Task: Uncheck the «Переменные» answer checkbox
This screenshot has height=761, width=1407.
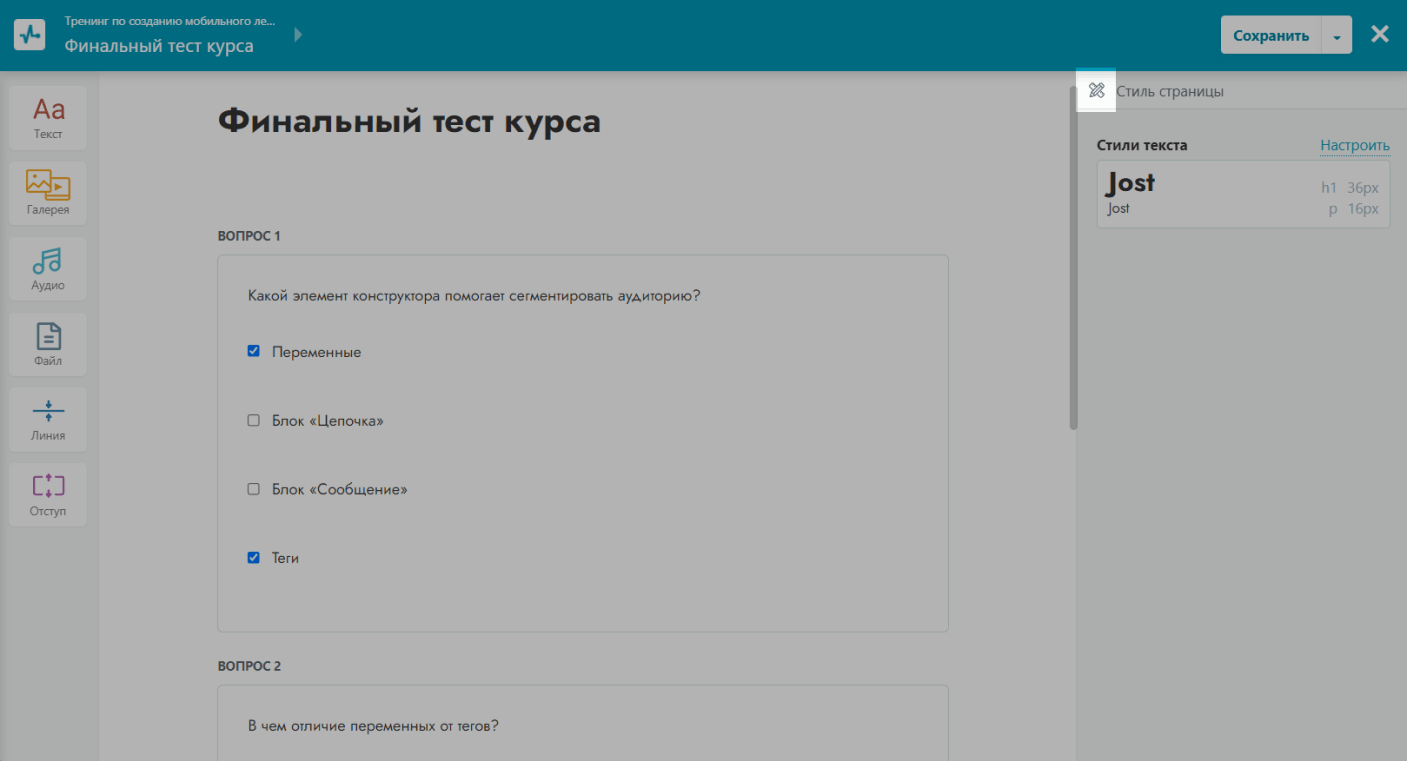Action: pos(253,352)
